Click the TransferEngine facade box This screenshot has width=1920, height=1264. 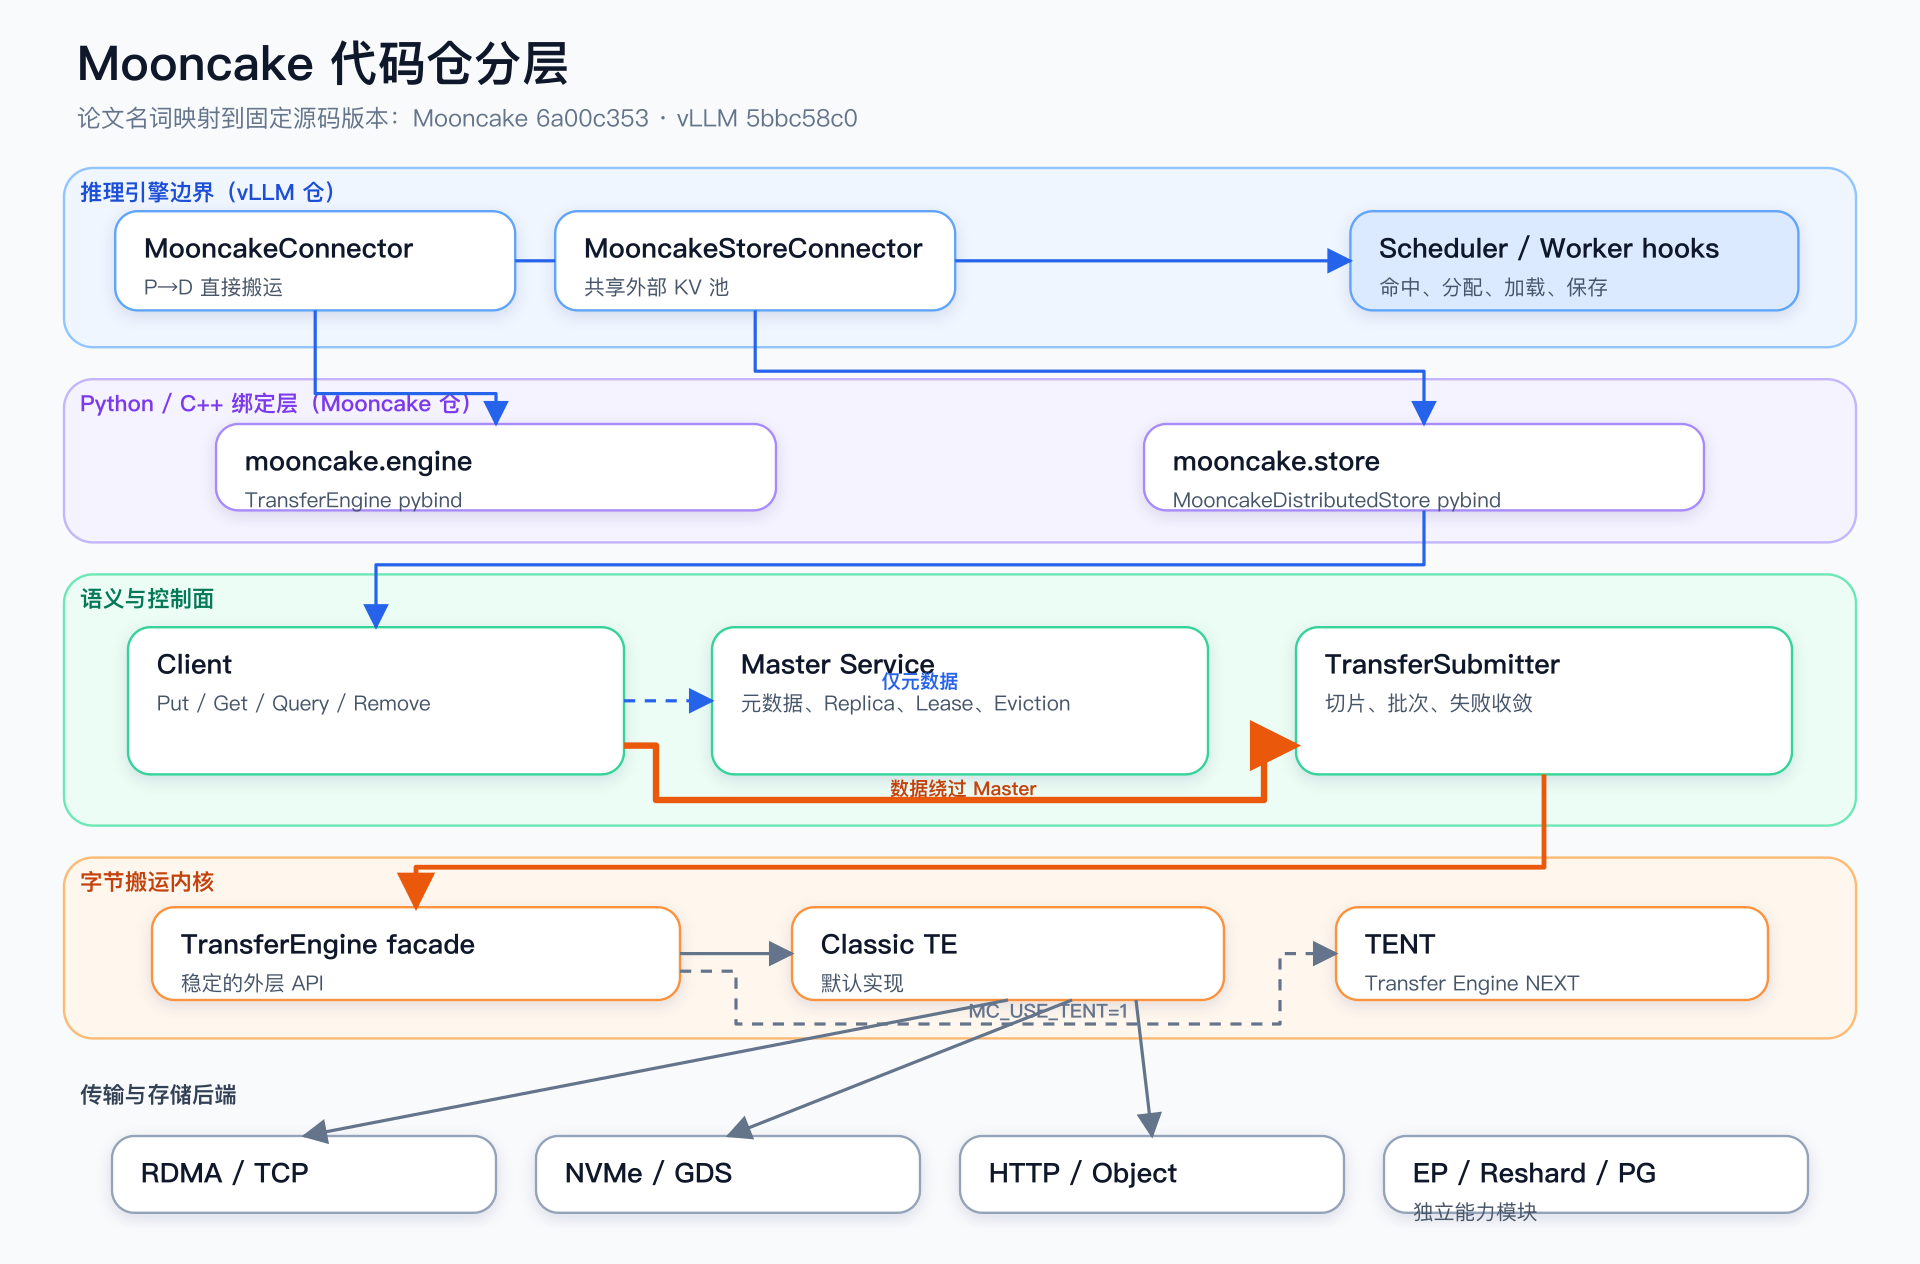pyautogui.click(x=416, y=954)
